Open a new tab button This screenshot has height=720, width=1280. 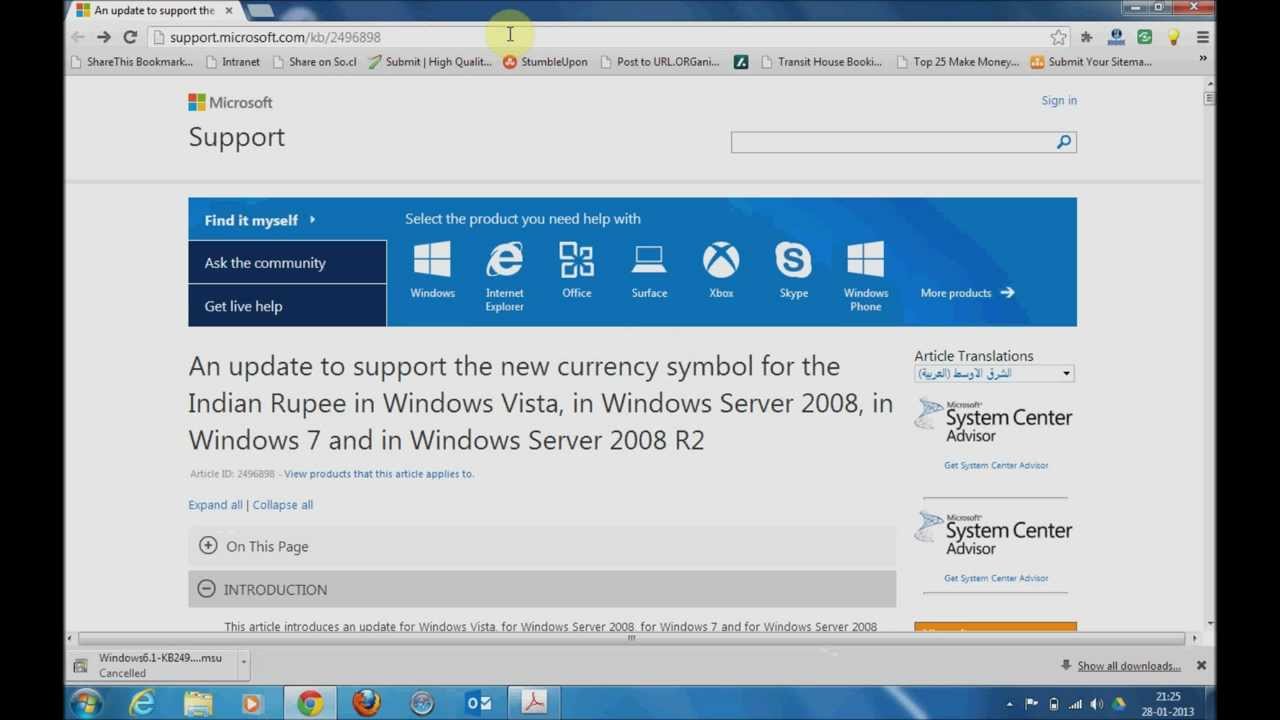pos(260,11)
